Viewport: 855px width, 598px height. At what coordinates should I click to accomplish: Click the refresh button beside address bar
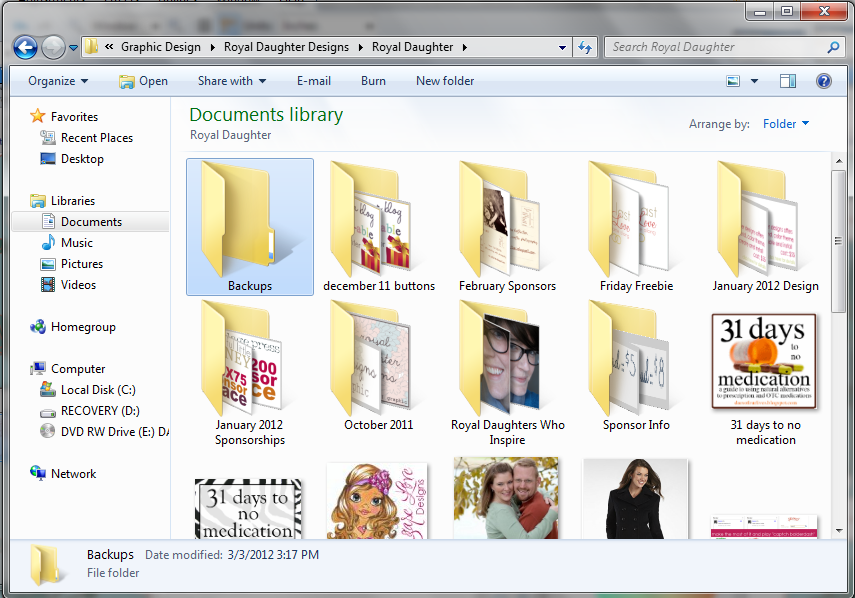[x=586, y=47]
